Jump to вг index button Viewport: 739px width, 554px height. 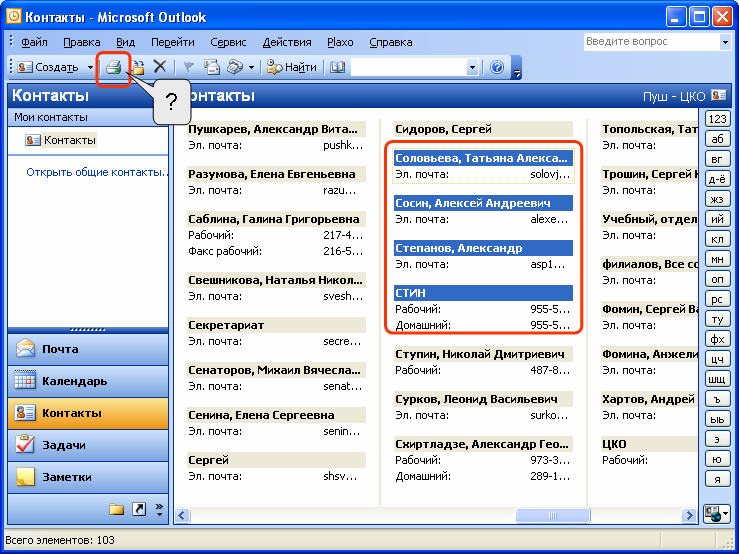pos(717,159)
